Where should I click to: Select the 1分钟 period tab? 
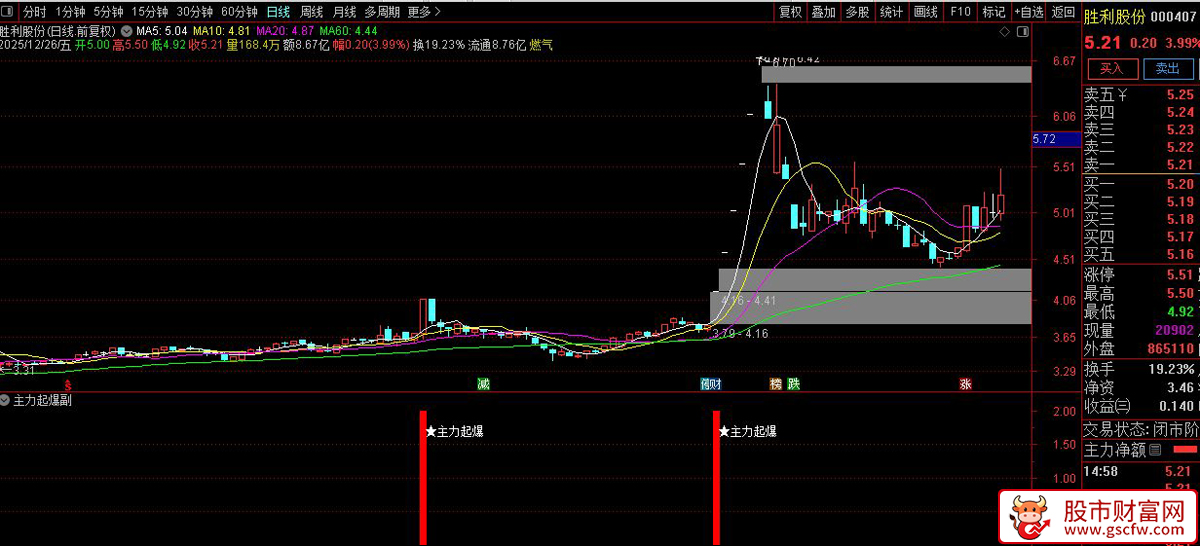point(70,12)
